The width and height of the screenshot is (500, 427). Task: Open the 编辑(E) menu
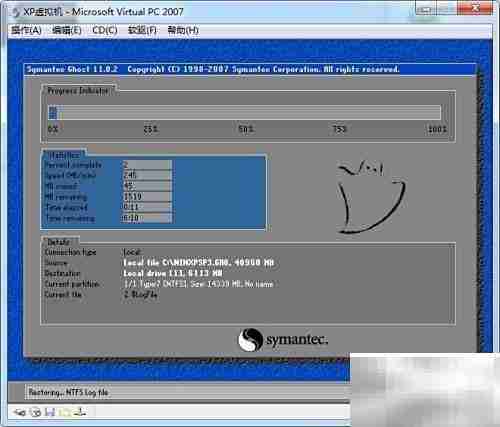click(67, 30)
